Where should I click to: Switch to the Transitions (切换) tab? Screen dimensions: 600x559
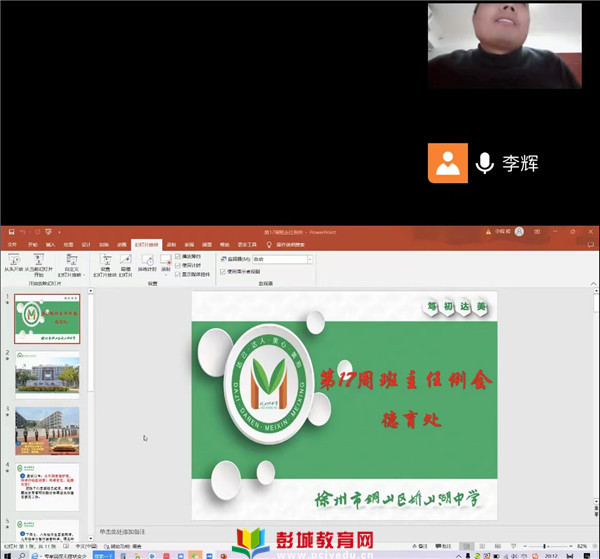point(104,244)
